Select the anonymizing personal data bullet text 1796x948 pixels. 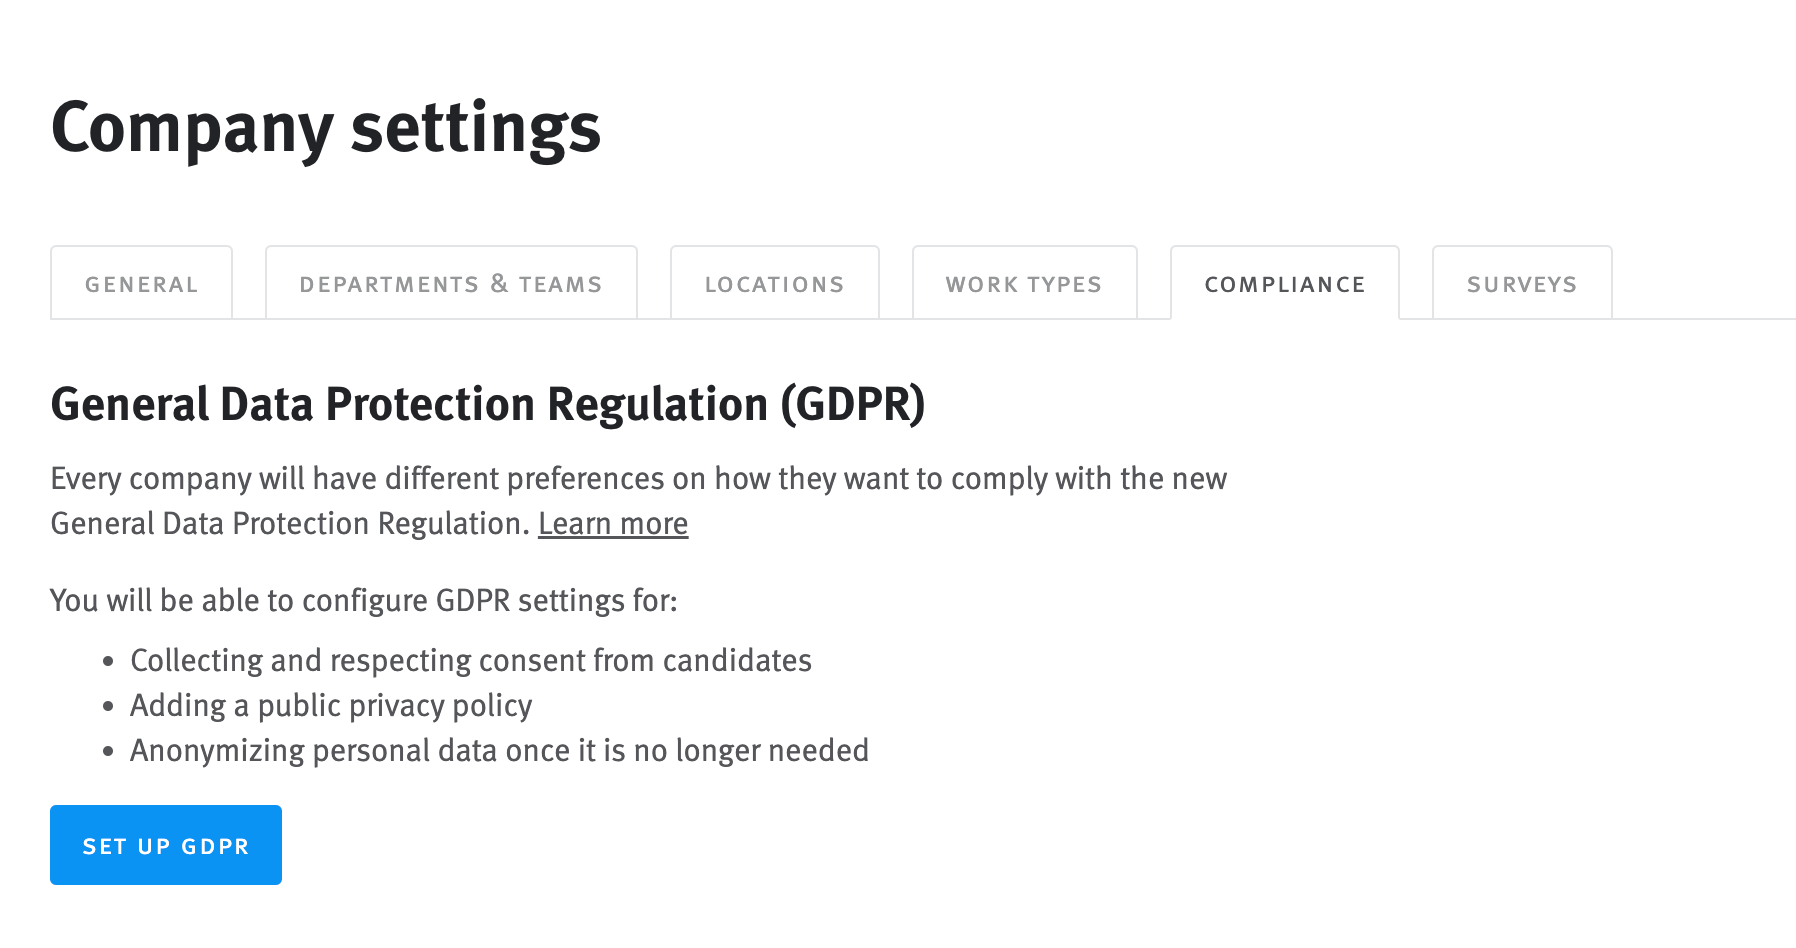[x=499, y=750]
